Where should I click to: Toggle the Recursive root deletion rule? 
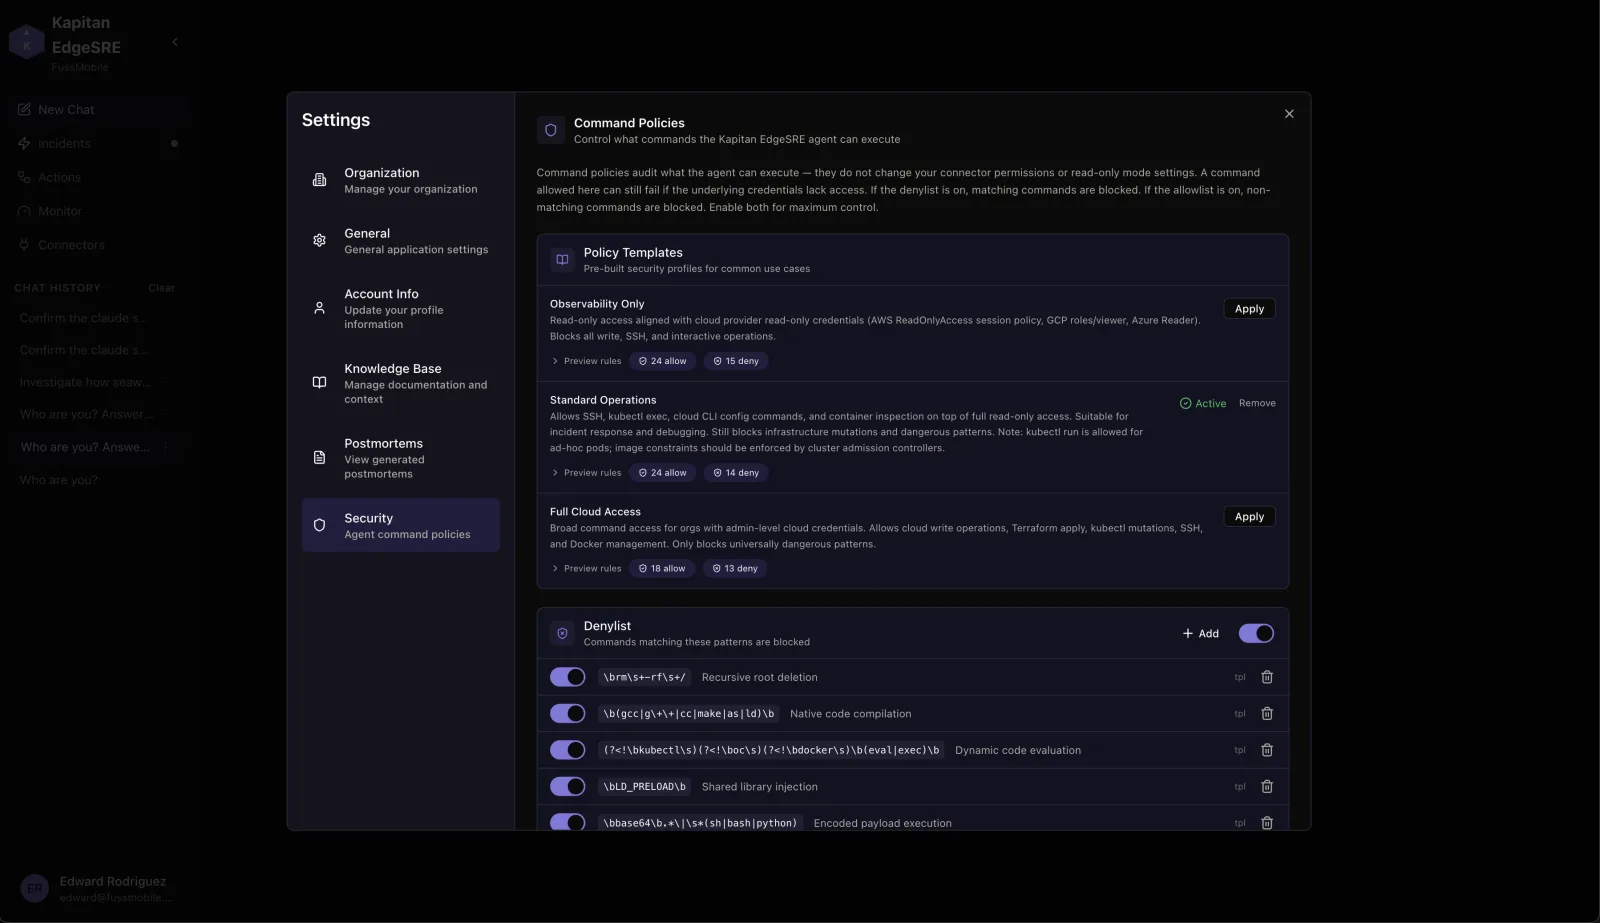coord(567,677)
